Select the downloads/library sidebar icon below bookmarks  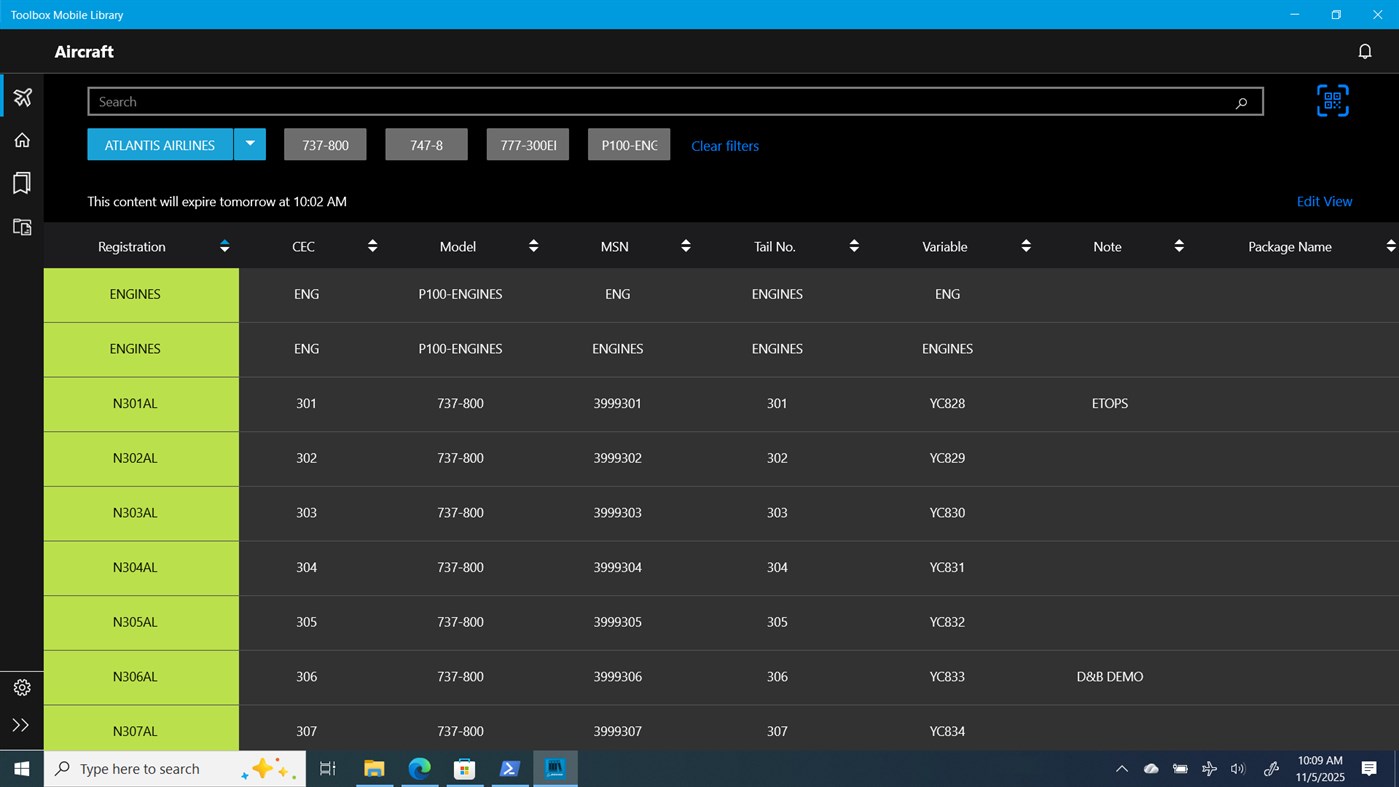(21, 227)
